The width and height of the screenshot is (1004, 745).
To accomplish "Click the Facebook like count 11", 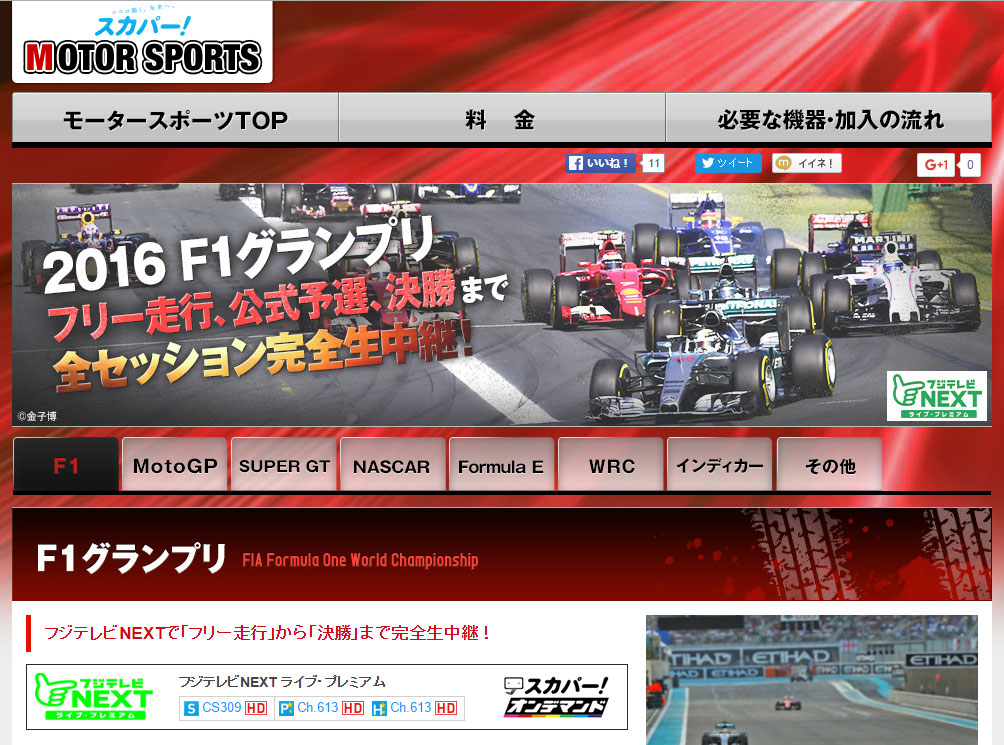I will [x=653, y=163].
